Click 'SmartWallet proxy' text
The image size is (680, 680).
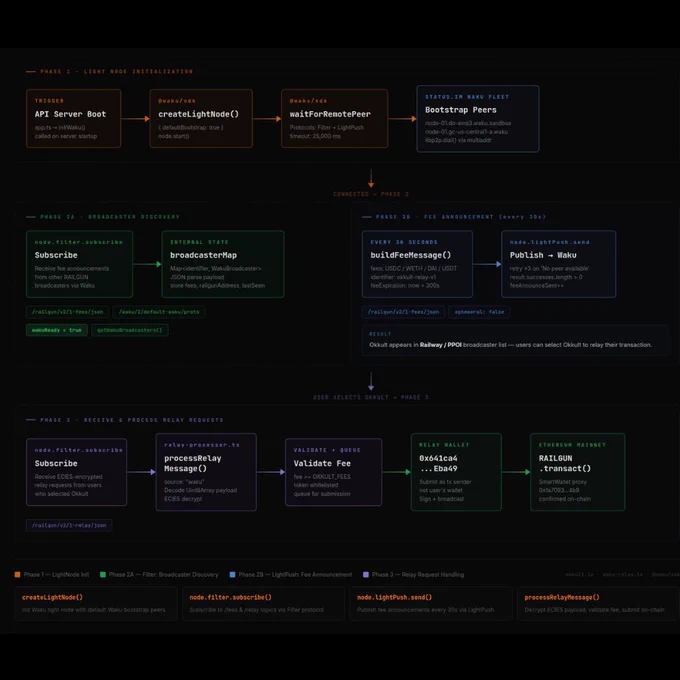(562, 482)
